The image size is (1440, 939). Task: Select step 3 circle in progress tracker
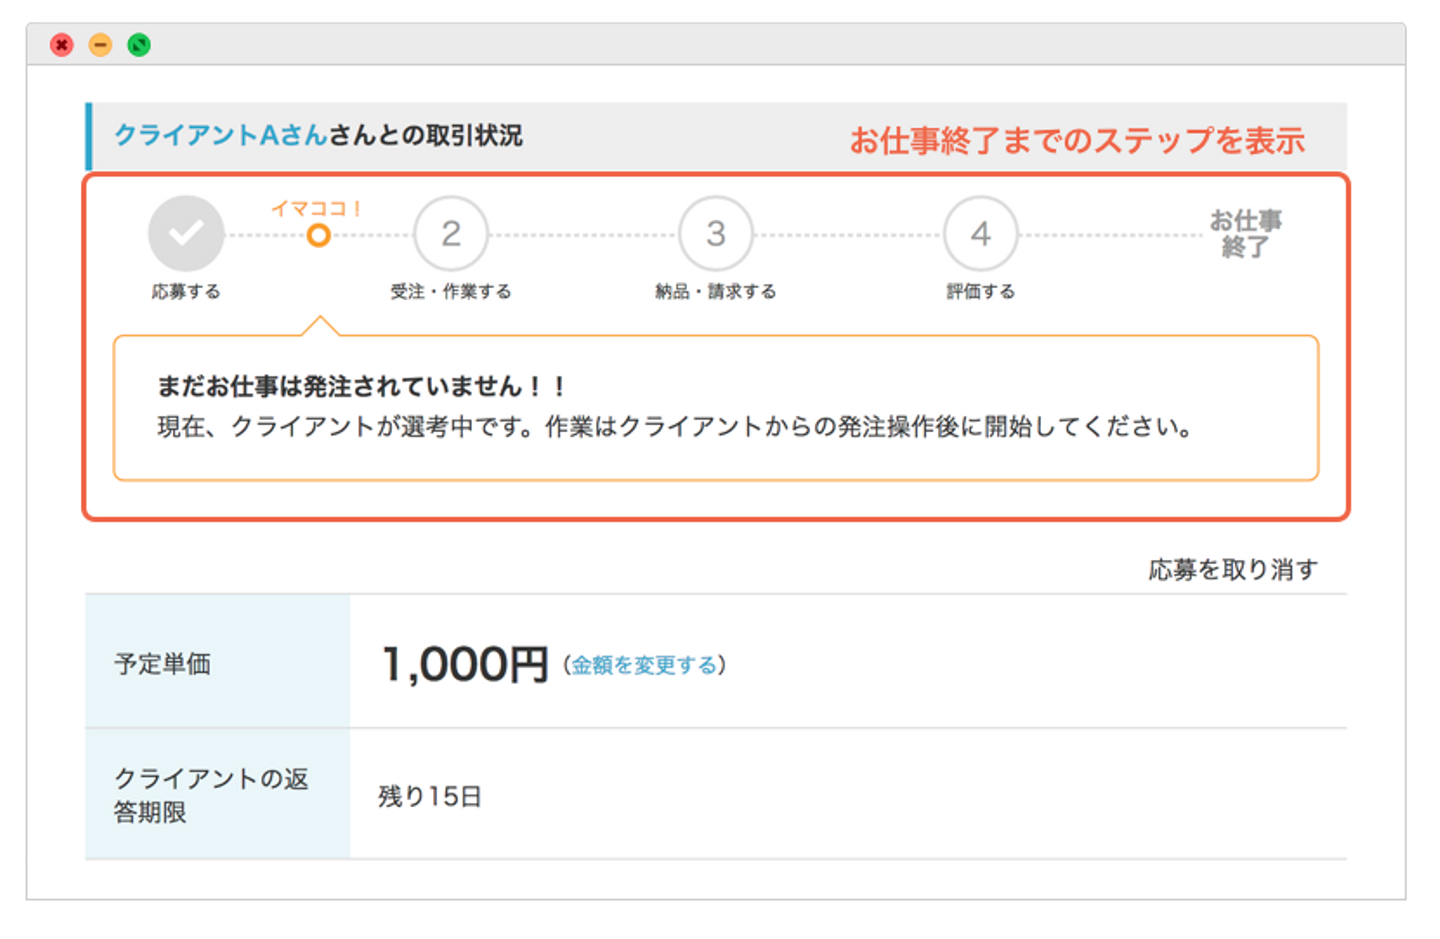click(x=716, y=233)
